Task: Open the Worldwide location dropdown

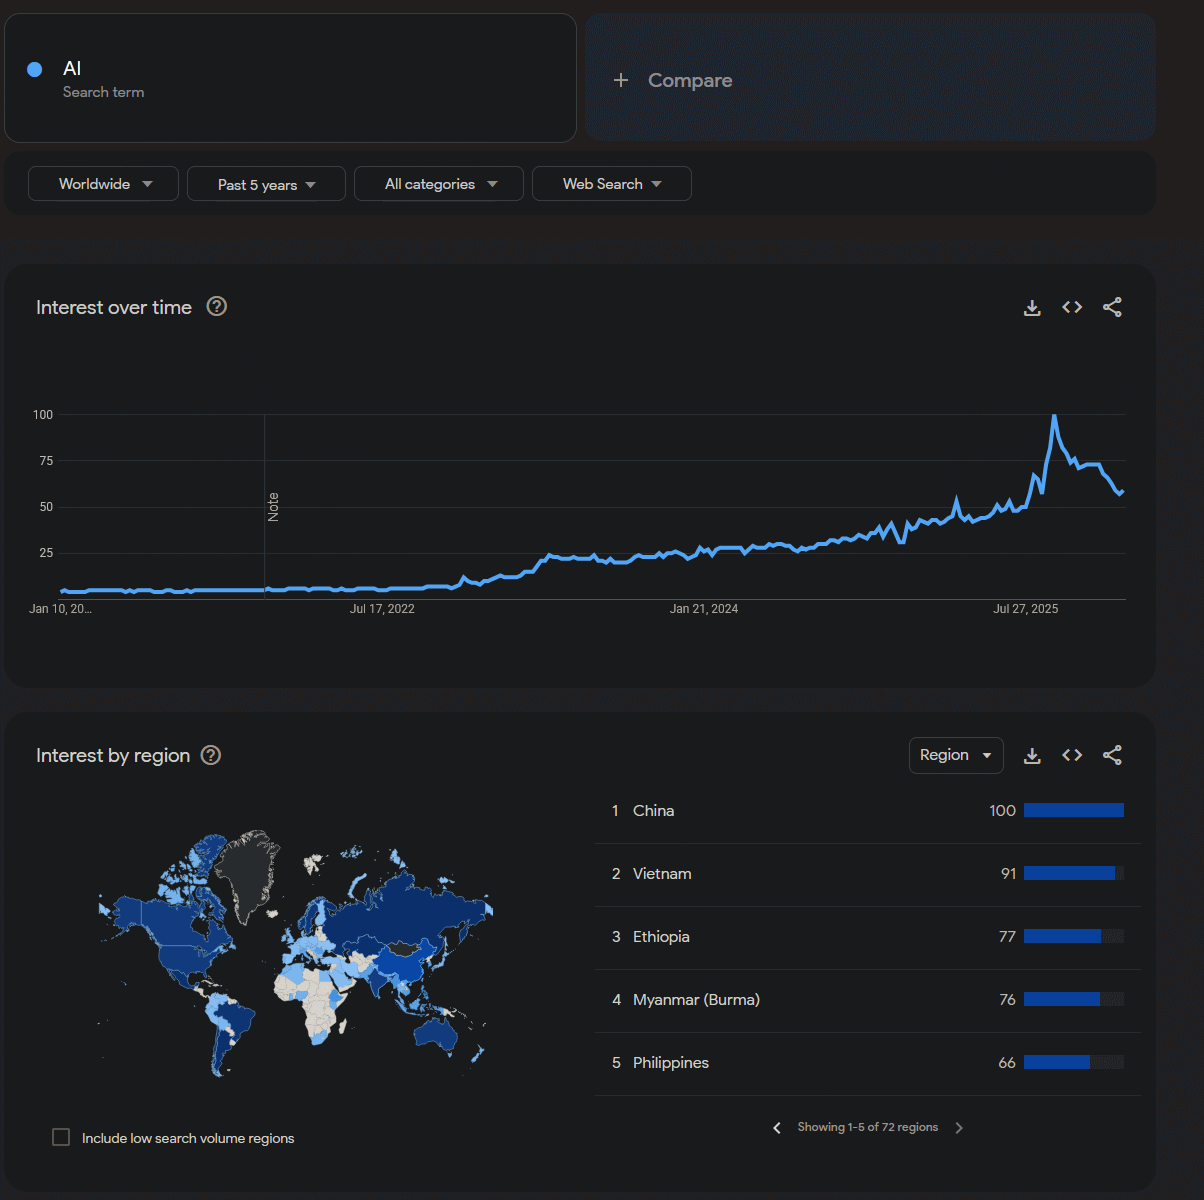Action: pos(103,184)
